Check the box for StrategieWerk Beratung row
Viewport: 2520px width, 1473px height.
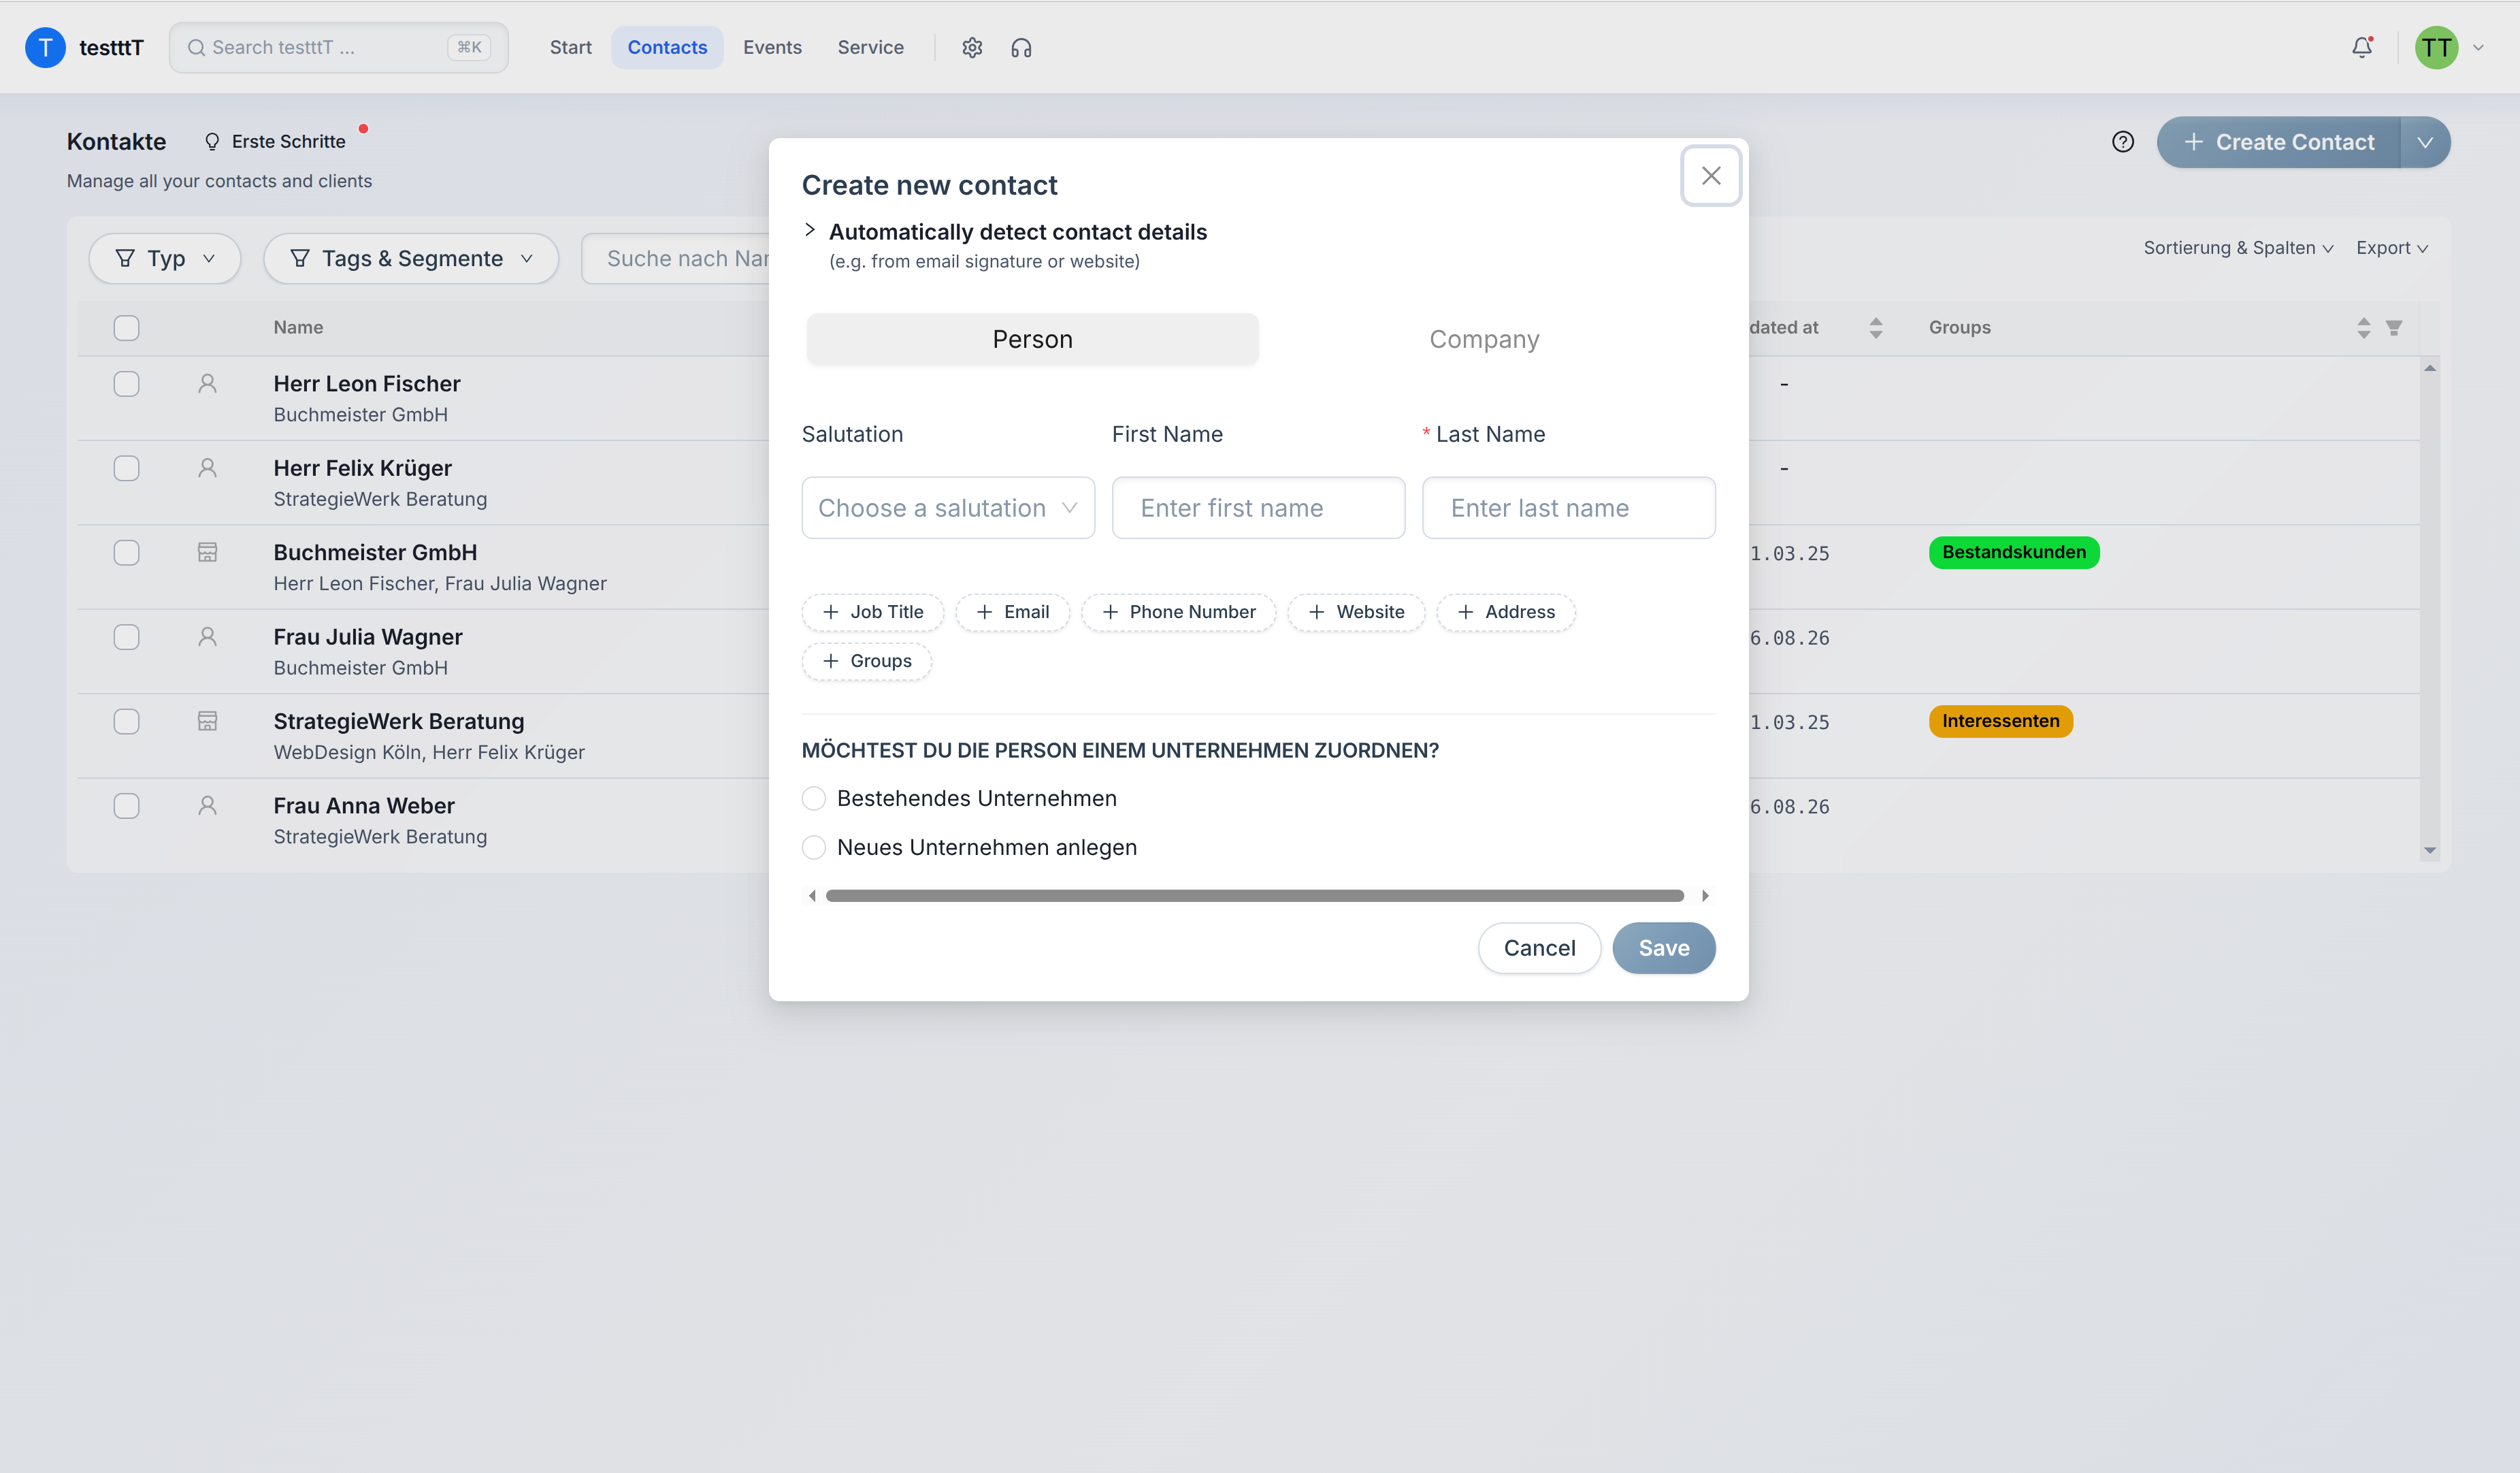(x=126, y=721)
